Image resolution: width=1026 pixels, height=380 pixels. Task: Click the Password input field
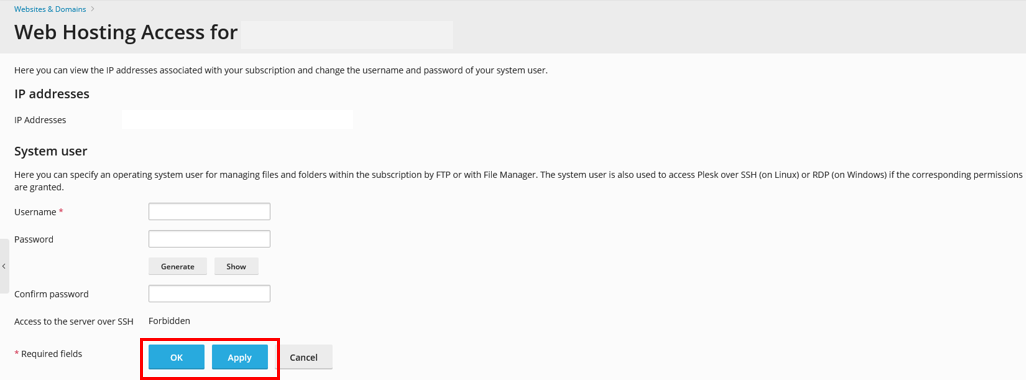click(x=209, y=239)
